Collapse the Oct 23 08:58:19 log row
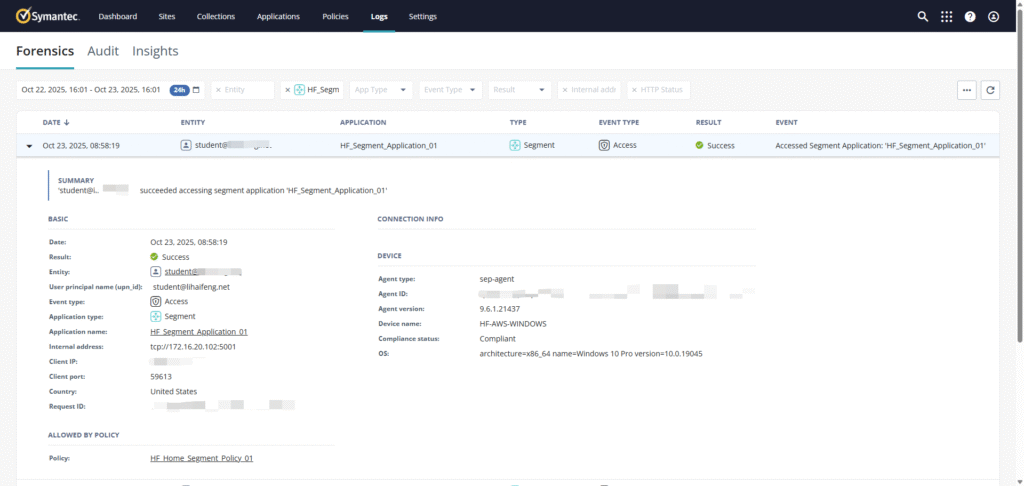1024x486 pixels. tap(29, 146)
